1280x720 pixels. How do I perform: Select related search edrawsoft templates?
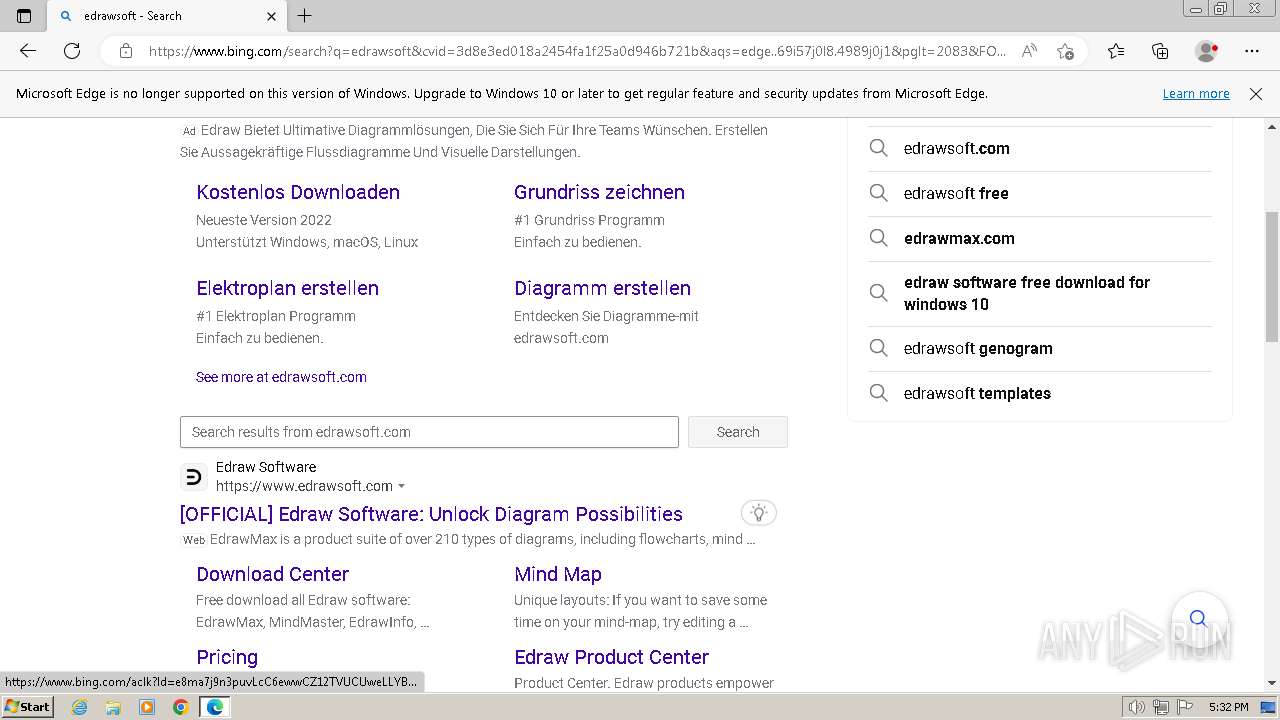click(977, 393)
